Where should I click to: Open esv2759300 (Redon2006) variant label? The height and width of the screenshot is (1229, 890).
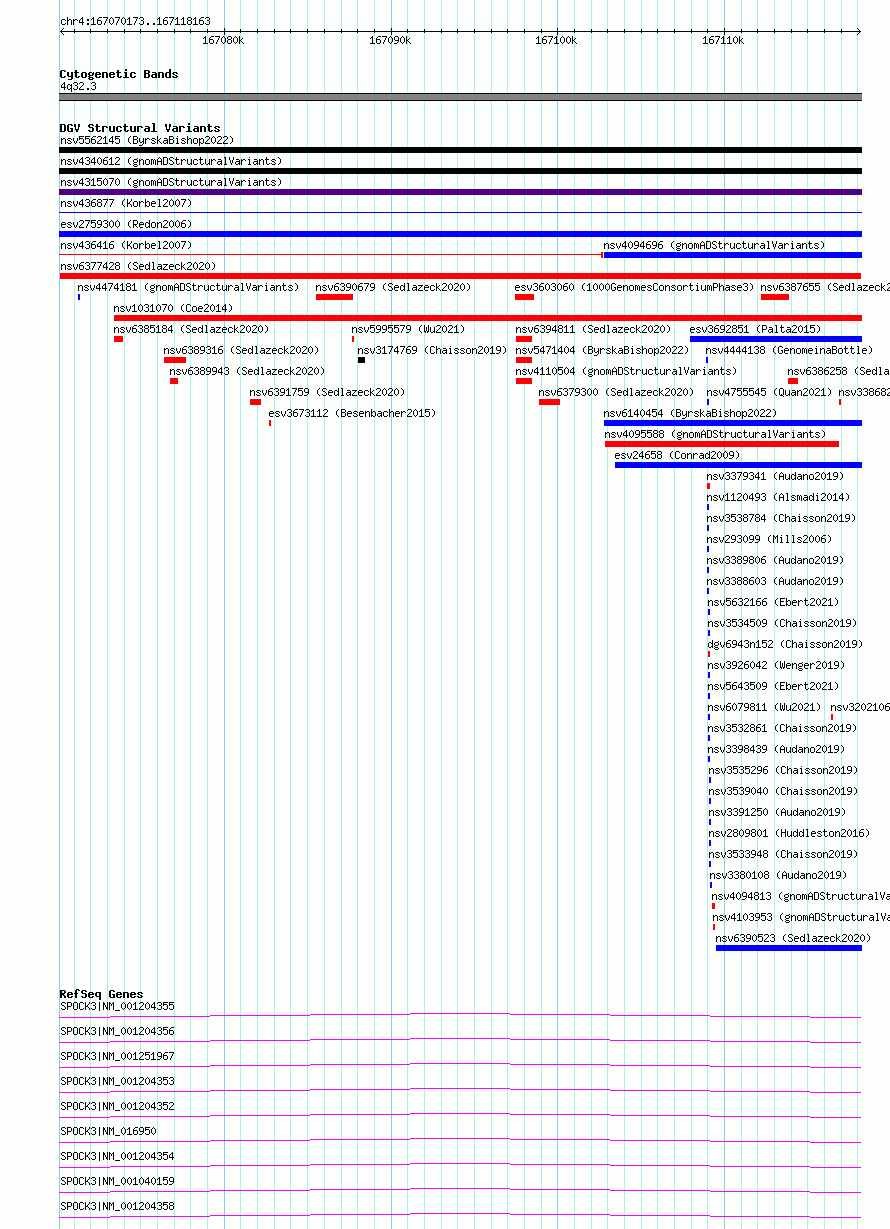pyautogui.click(x=125, y=224)
